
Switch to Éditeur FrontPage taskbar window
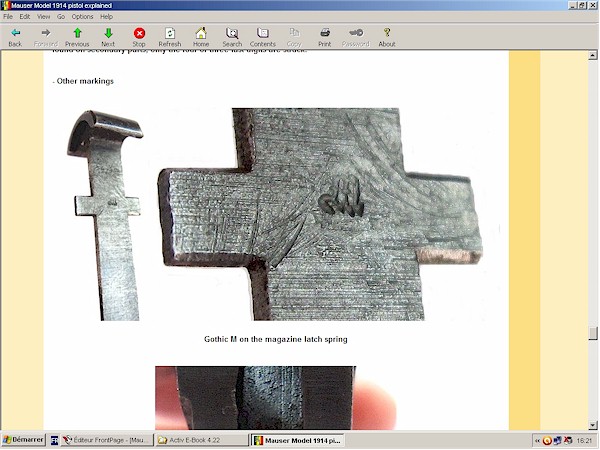107,440
